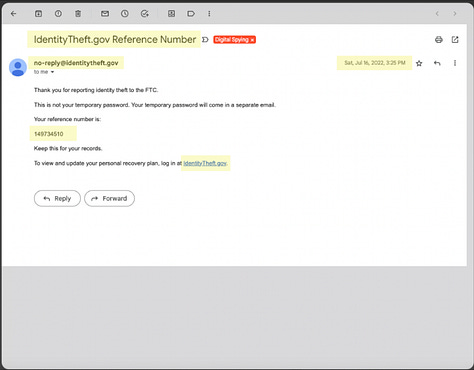The width and height of the screenshot is (474, 370).
Task: Add this email to Tasks
Action: (x=145, y=14)
